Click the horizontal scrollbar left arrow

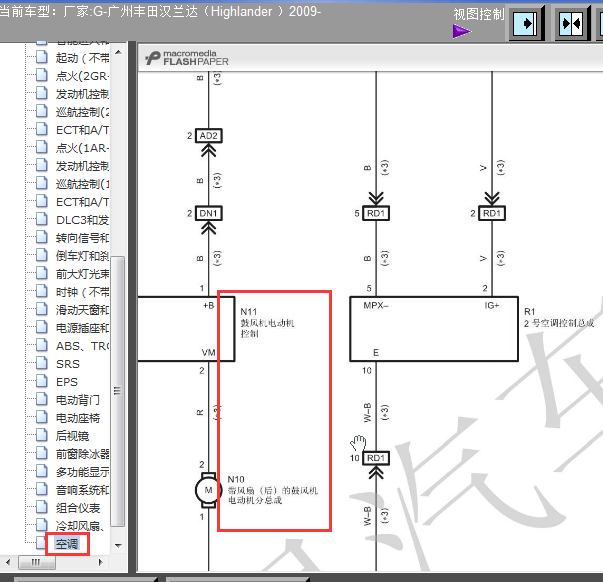tap(8, 562)
